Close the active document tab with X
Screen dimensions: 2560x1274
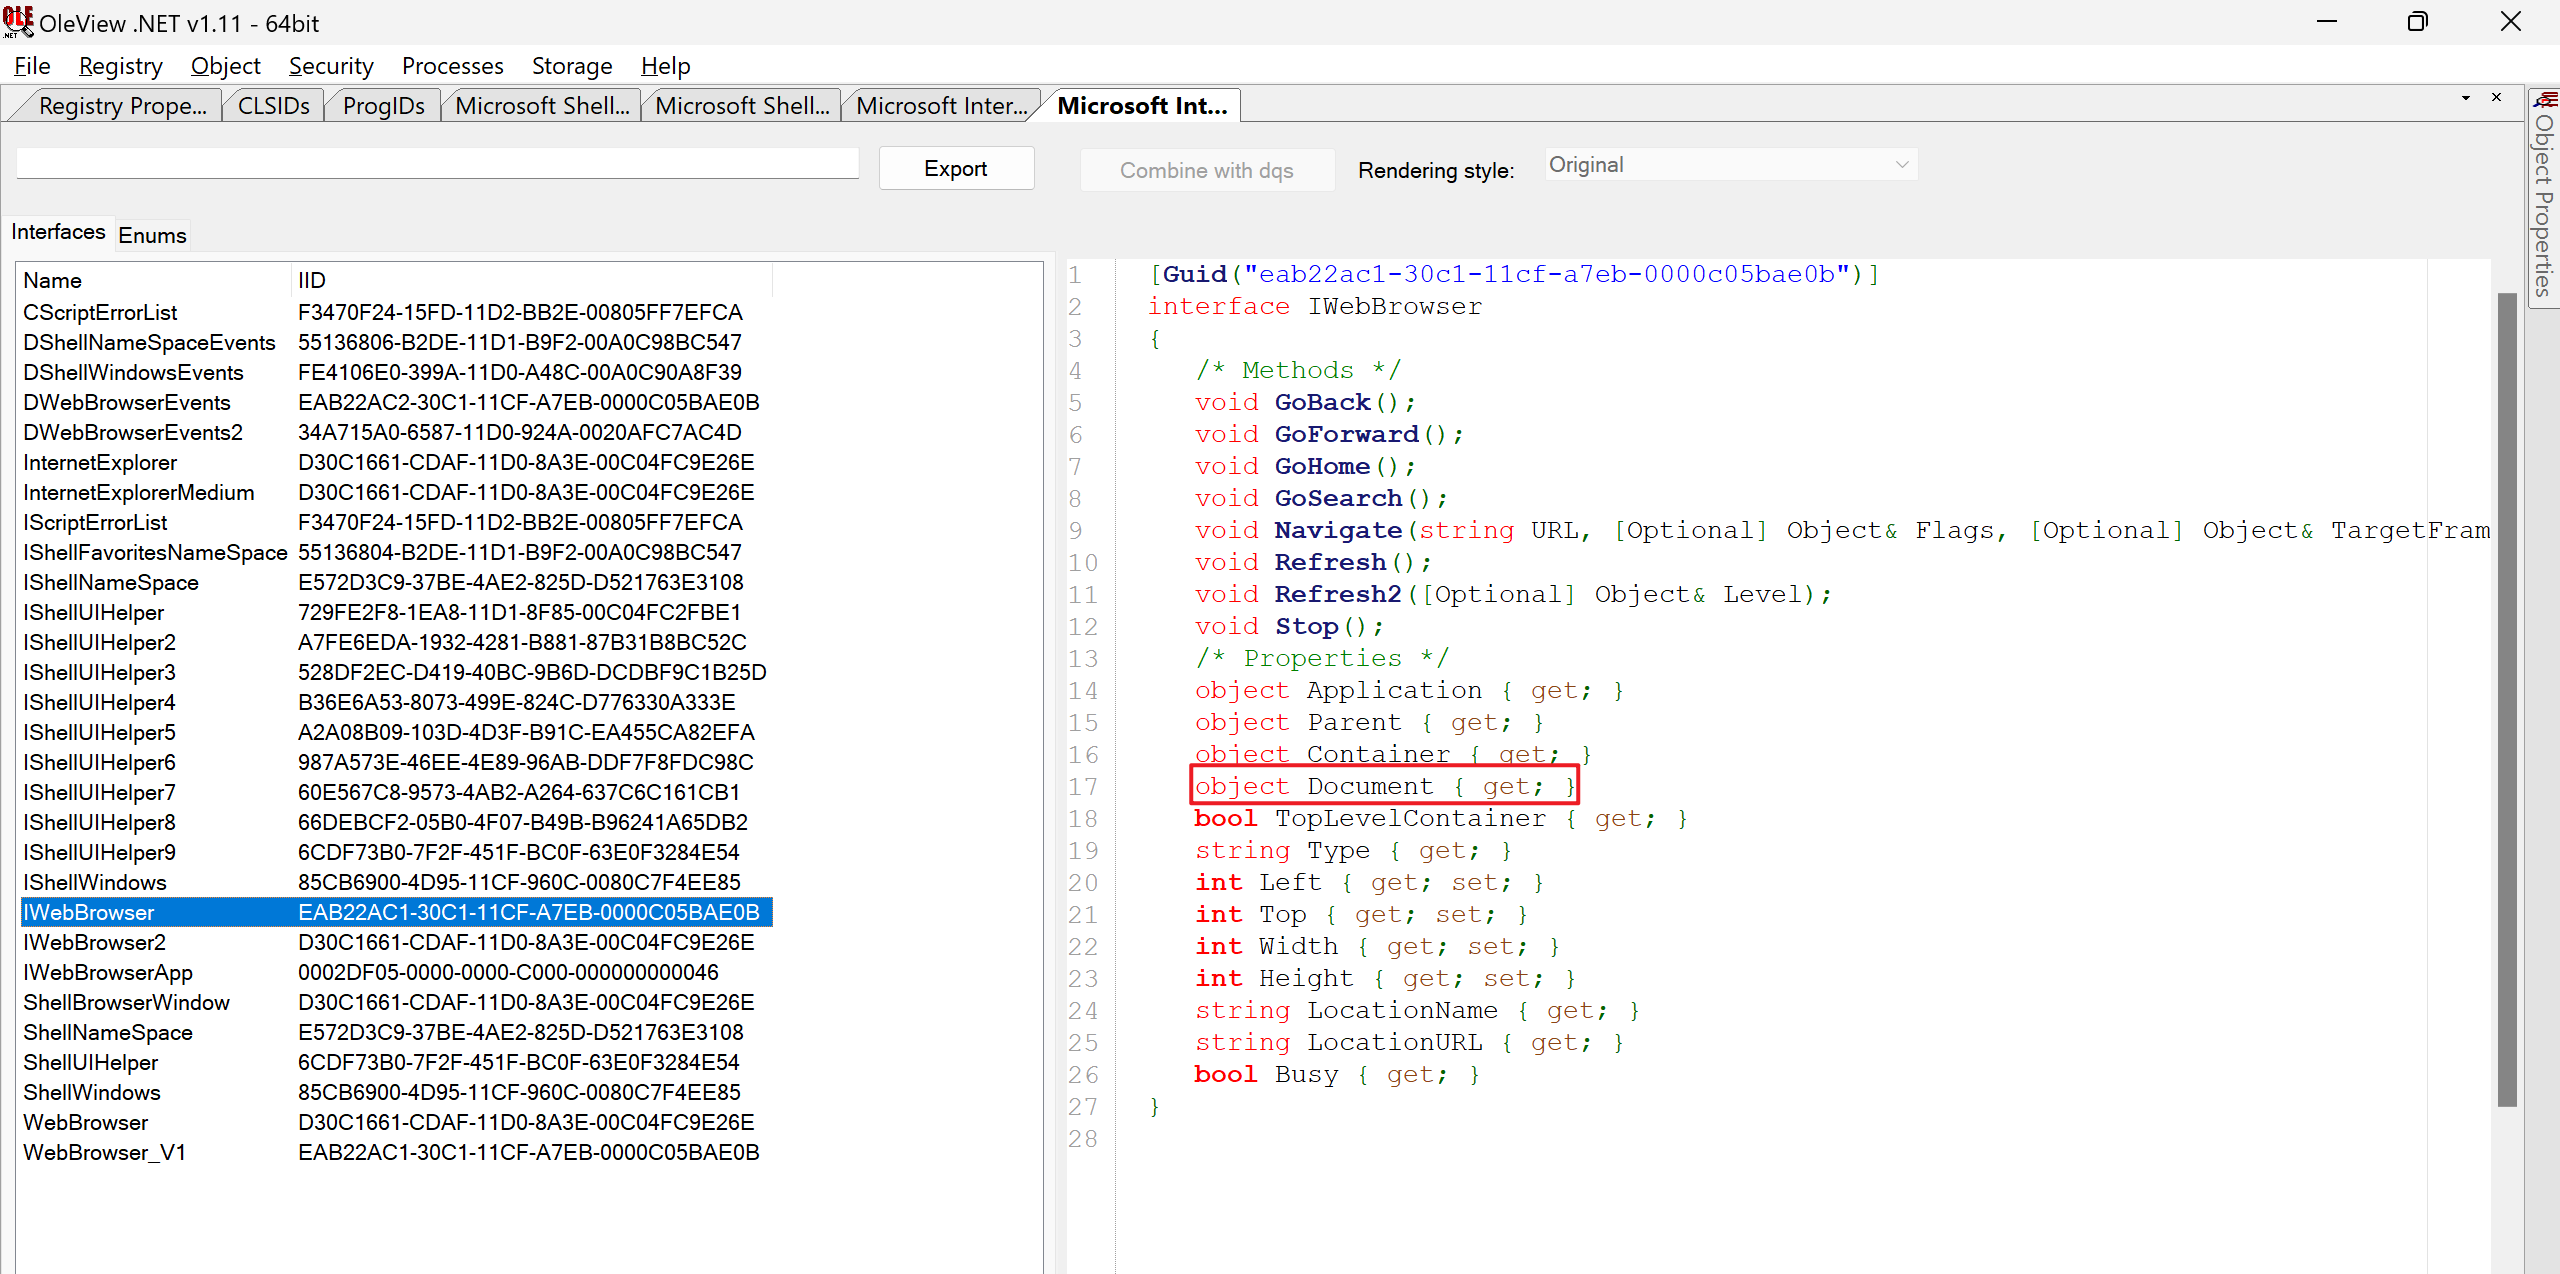(2497, 97)
